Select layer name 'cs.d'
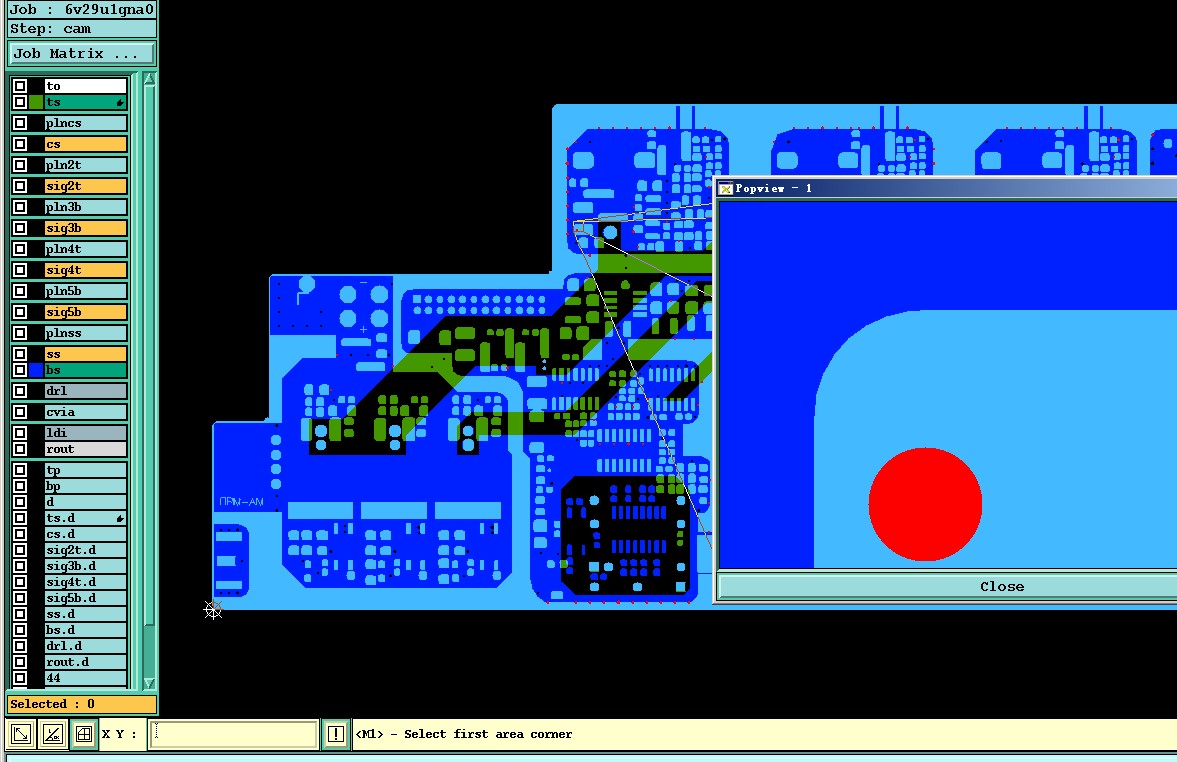Viewport: 1177px width, 762px height. tap(86, 535)
